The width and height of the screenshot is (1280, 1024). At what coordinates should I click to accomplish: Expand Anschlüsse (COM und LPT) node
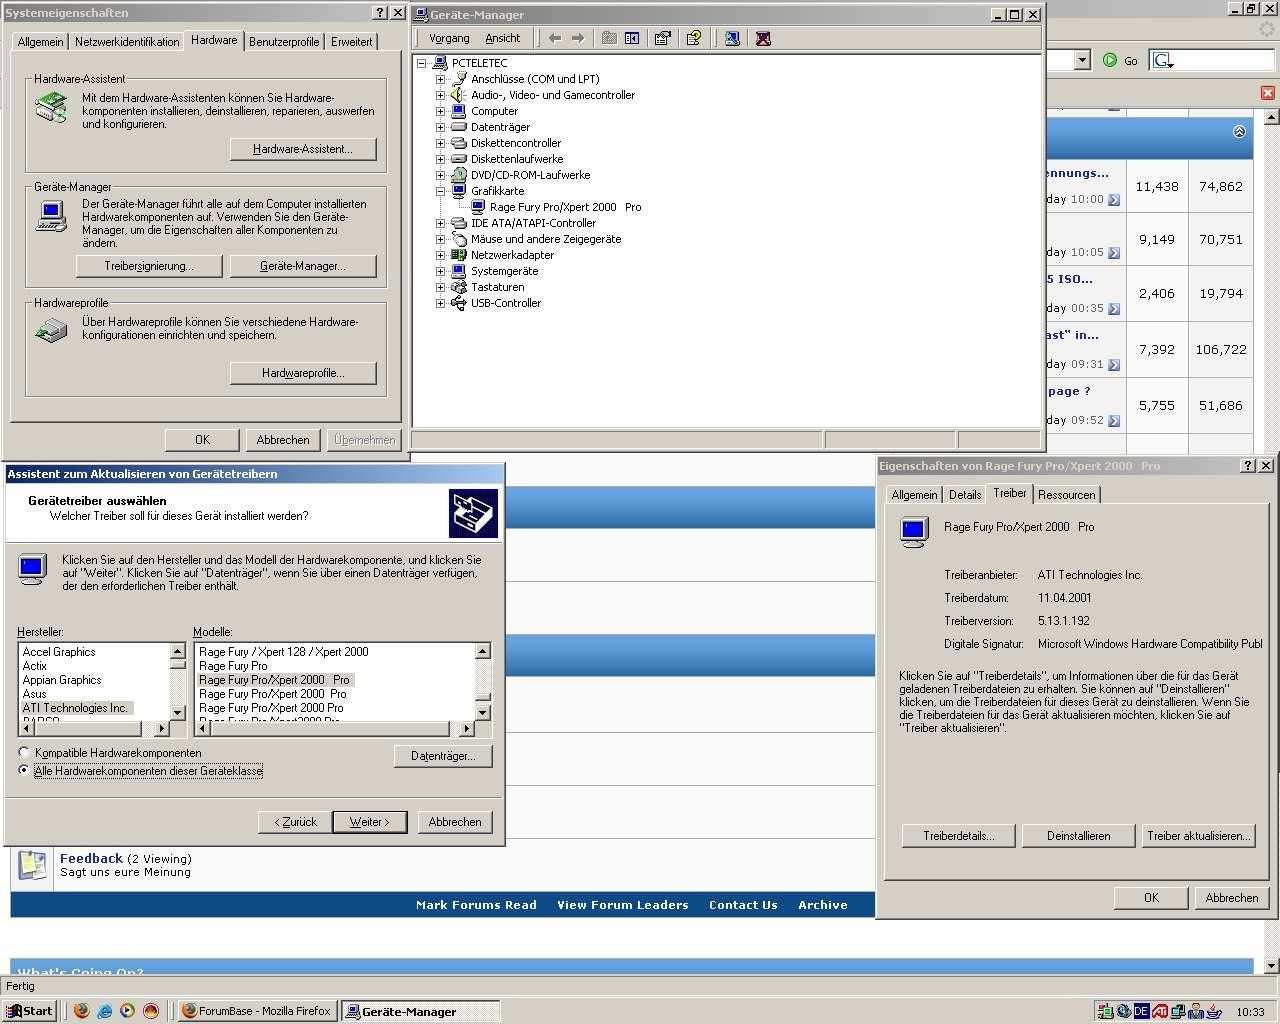(x=440, y=79)
